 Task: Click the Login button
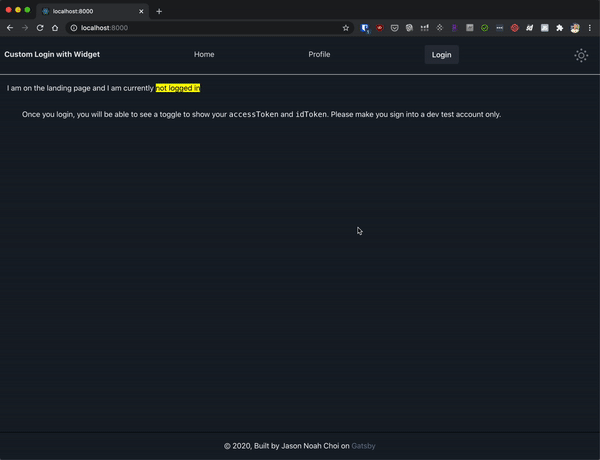[x=442, y=55]
